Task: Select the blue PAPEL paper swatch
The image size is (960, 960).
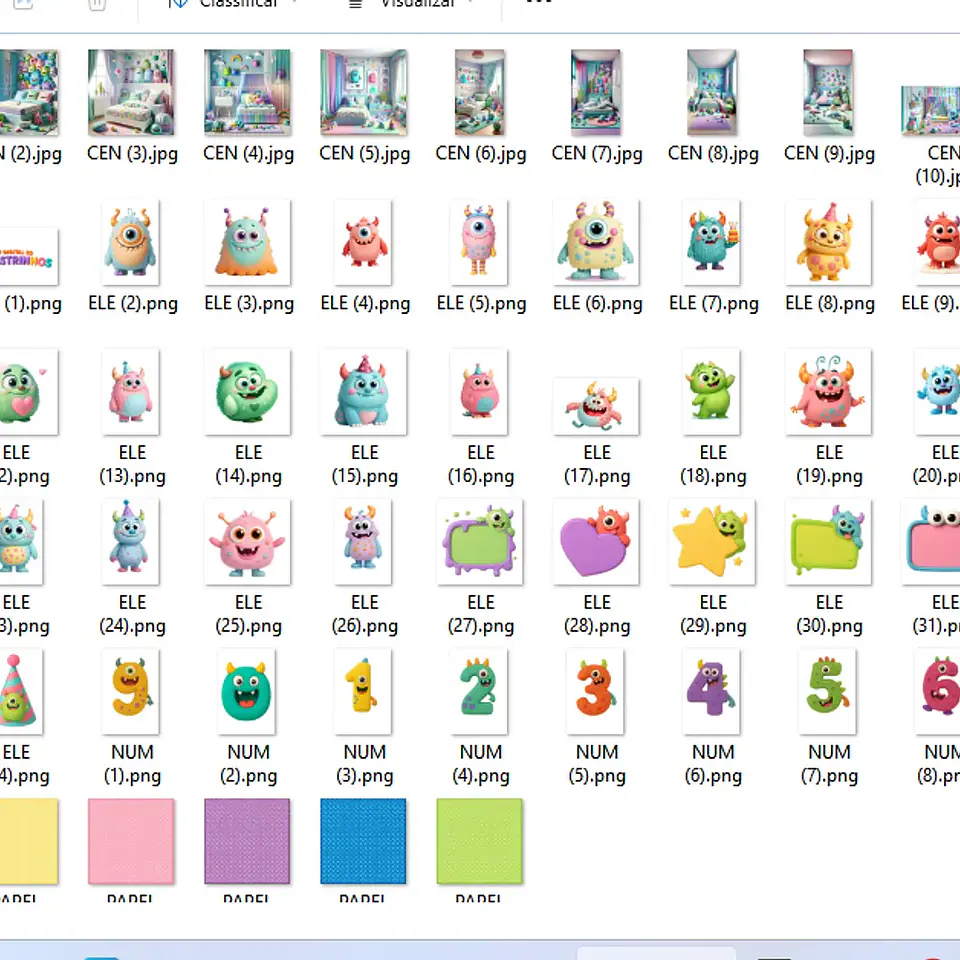Action: [363, 841]
